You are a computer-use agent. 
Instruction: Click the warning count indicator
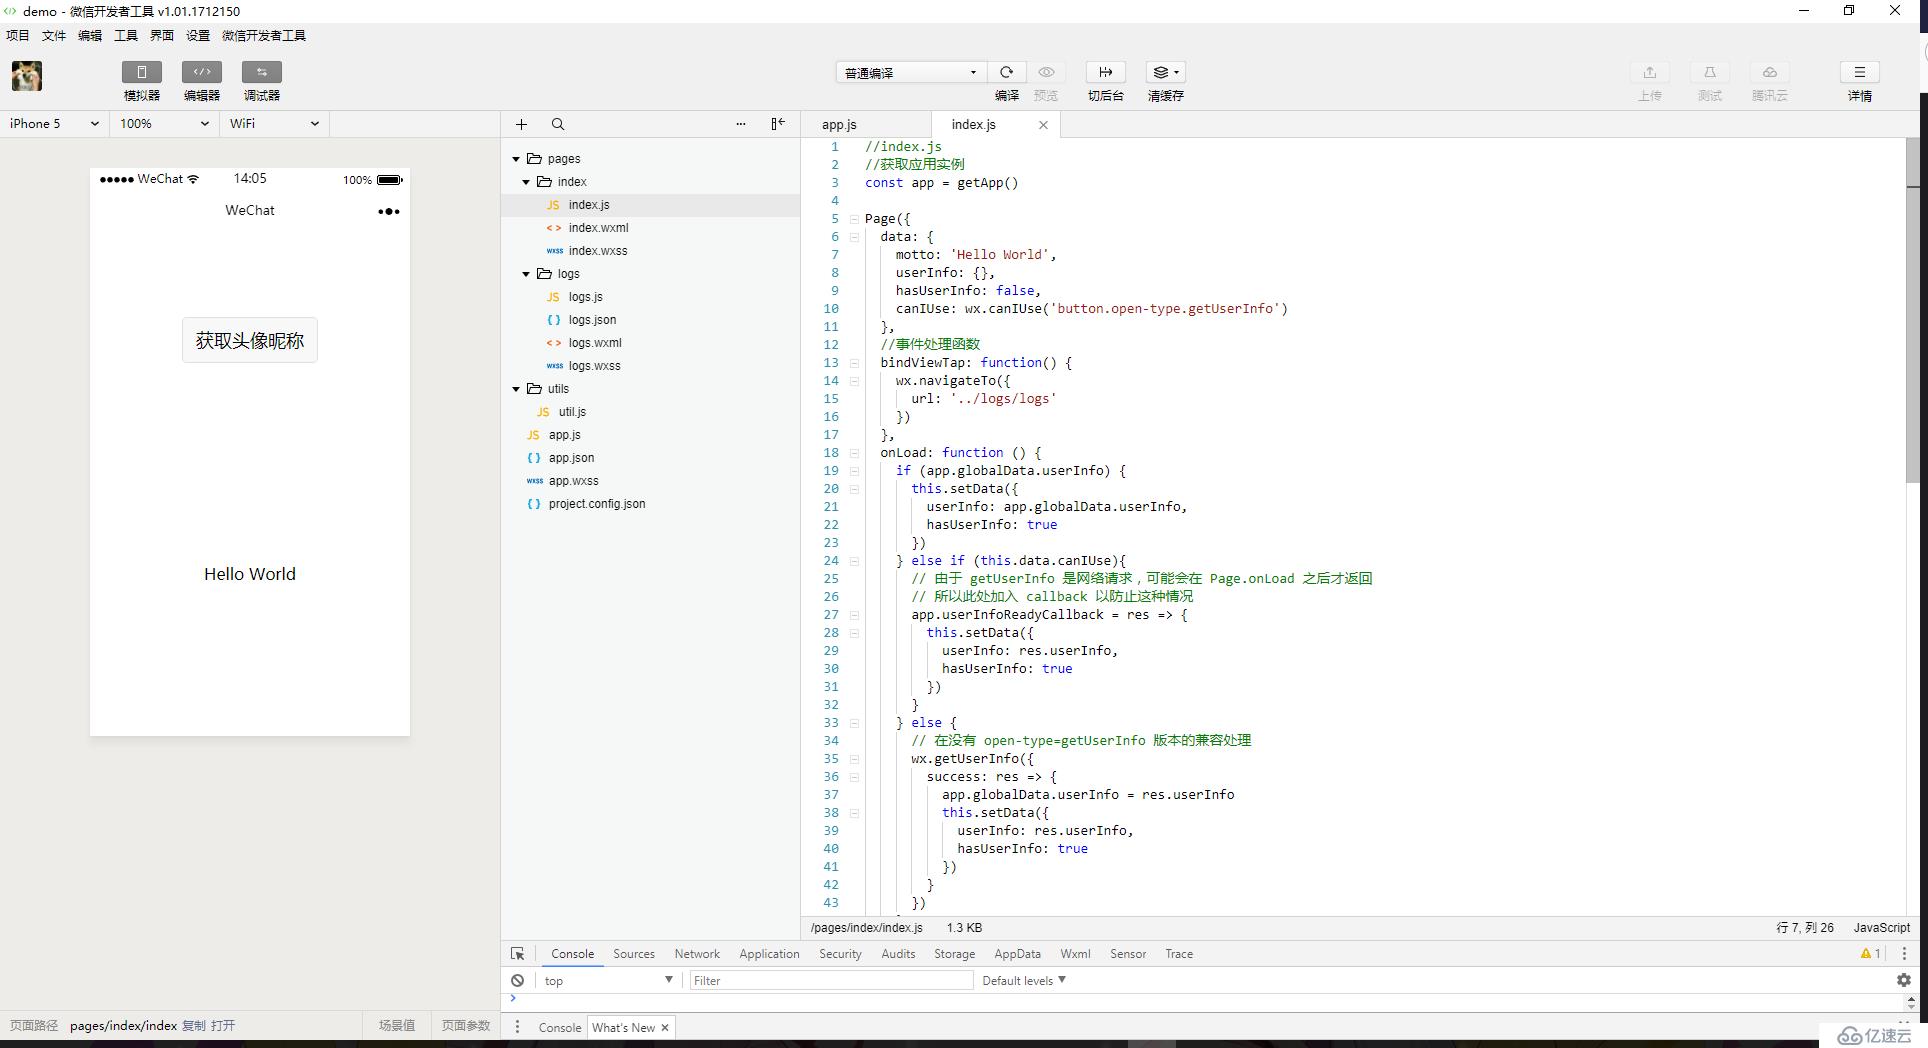click(1870, 954)
